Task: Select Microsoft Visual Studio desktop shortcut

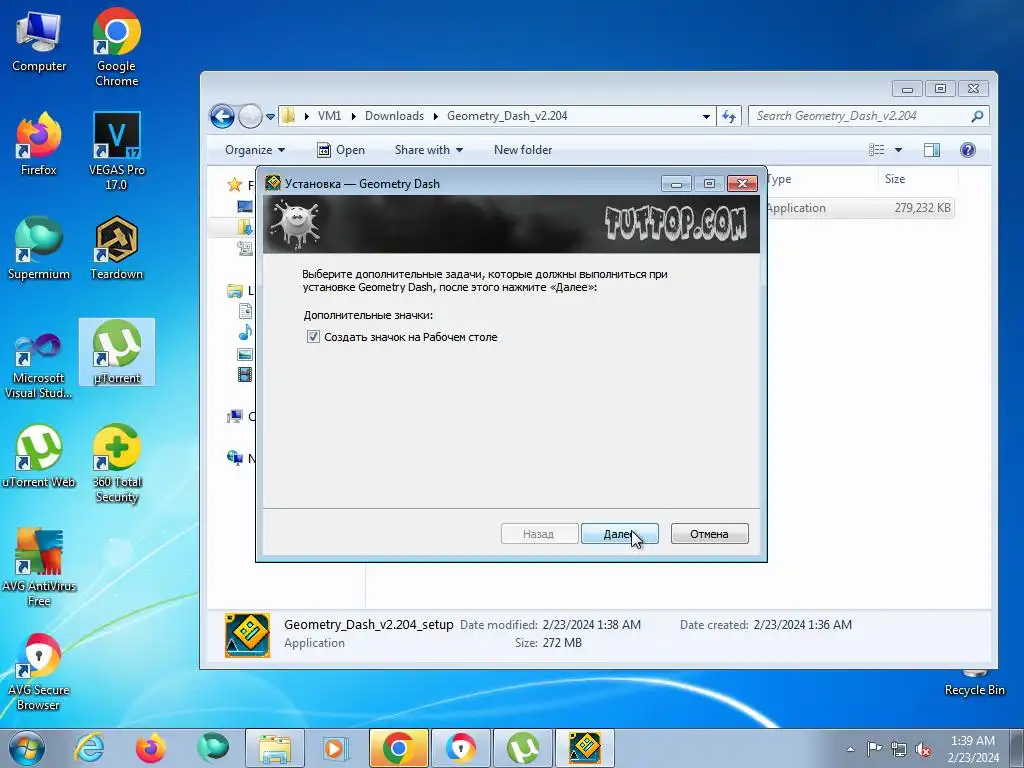Action: point(39,366)
